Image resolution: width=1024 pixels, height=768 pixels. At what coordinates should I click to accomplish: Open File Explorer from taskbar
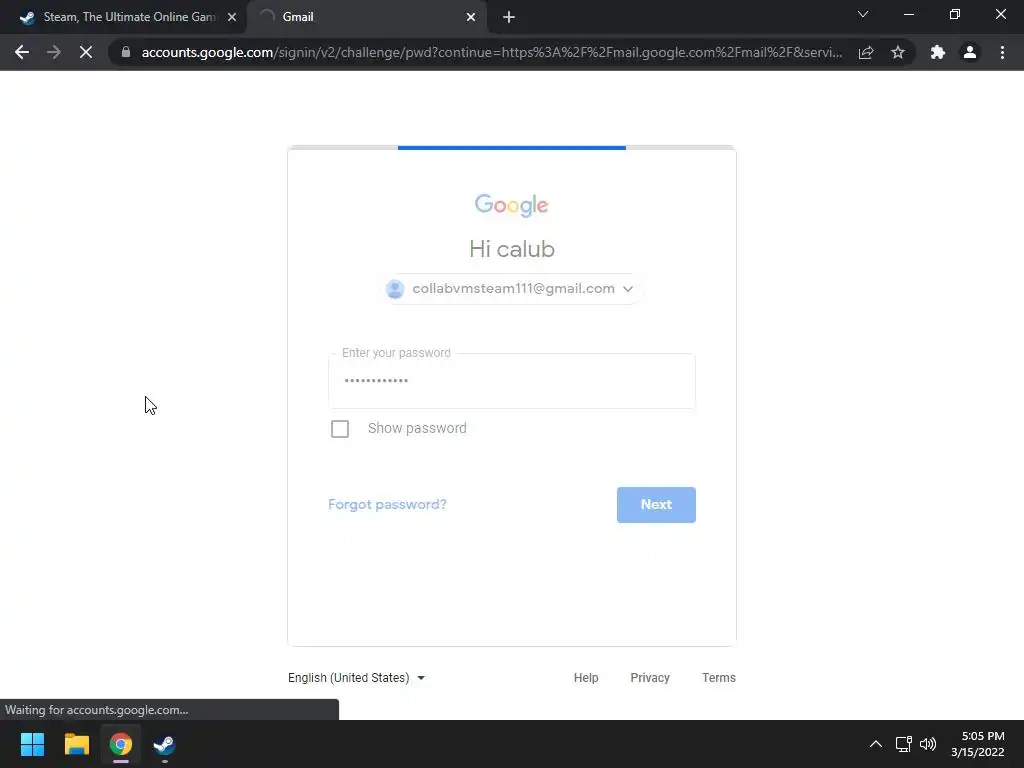[76, 744]
